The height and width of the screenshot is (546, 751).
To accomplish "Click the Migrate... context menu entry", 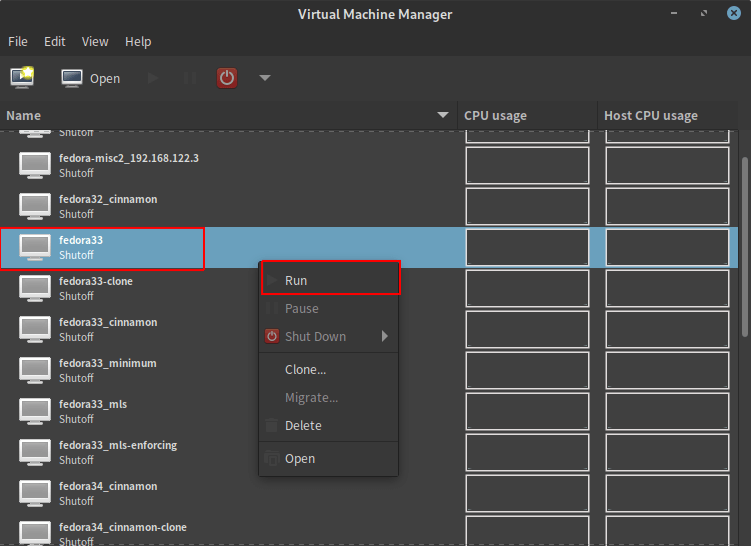I will (x=329, y=398).
